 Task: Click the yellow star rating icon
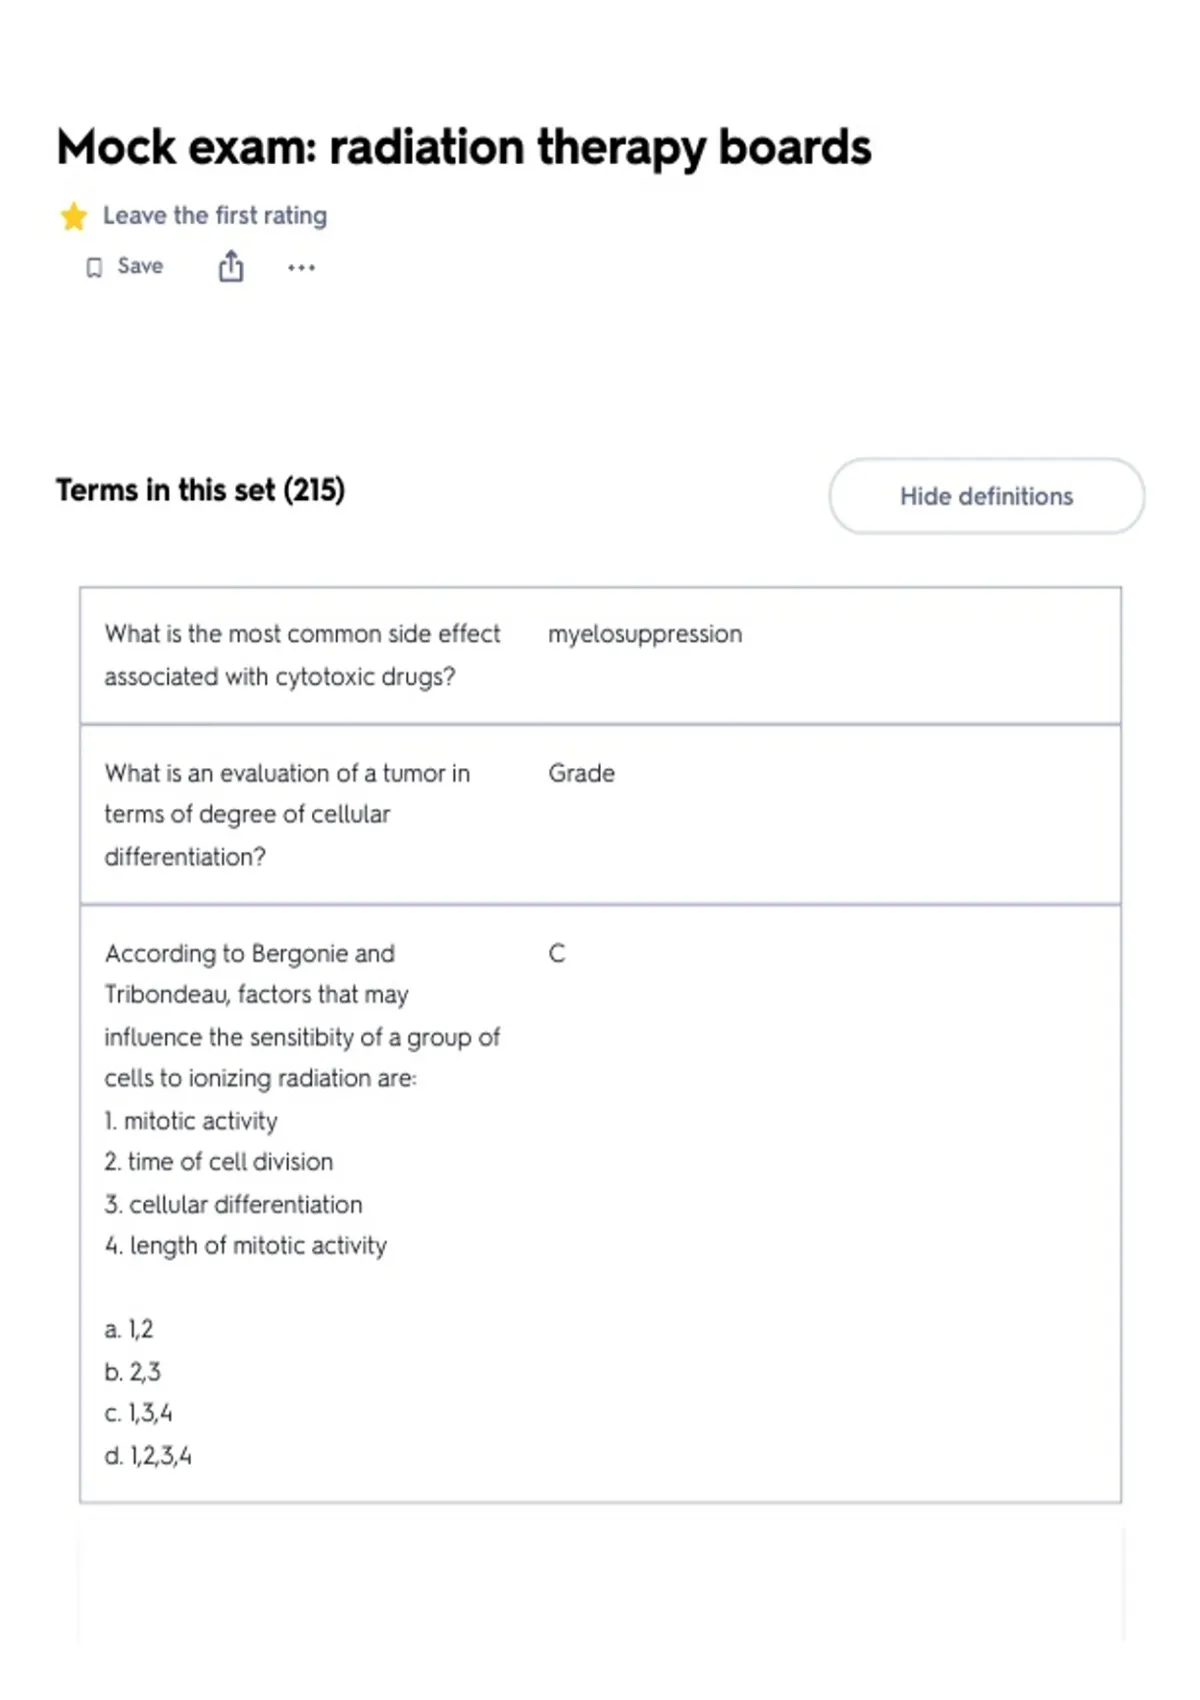73,216
